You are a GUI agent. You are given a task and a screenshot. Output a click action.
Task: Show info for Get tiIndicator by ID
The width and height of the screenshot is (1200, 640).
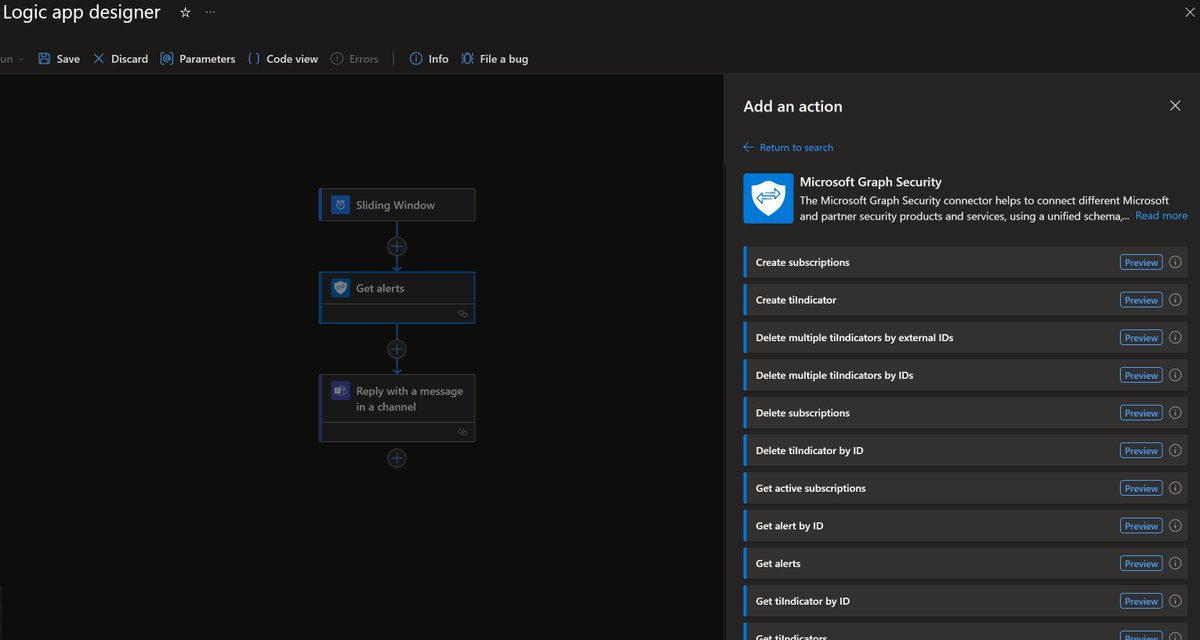pyautogui.click(x=1175, y=601)
